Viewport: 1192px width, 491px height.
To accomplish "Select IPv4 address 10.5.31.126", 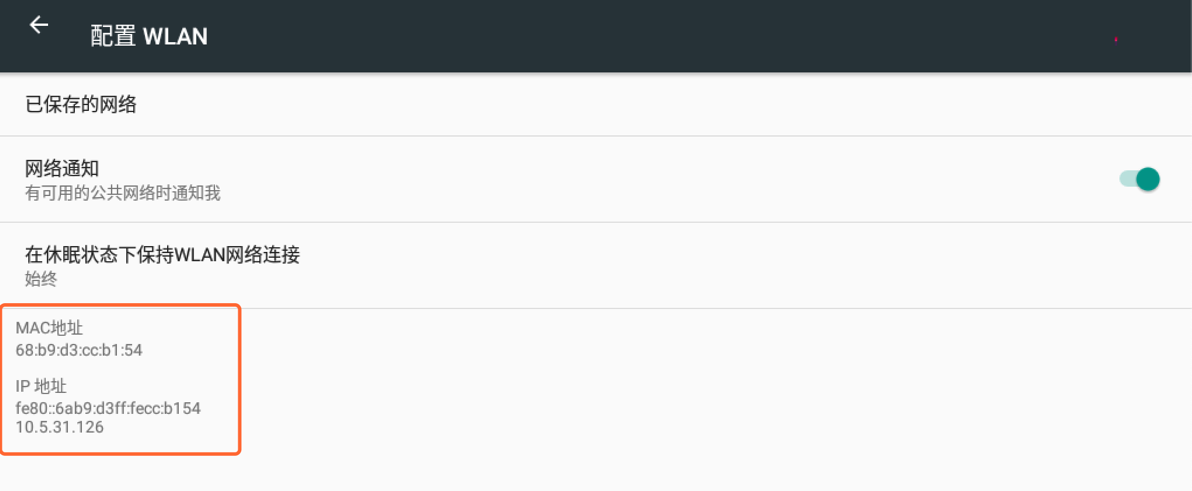I will pos(60,427).
